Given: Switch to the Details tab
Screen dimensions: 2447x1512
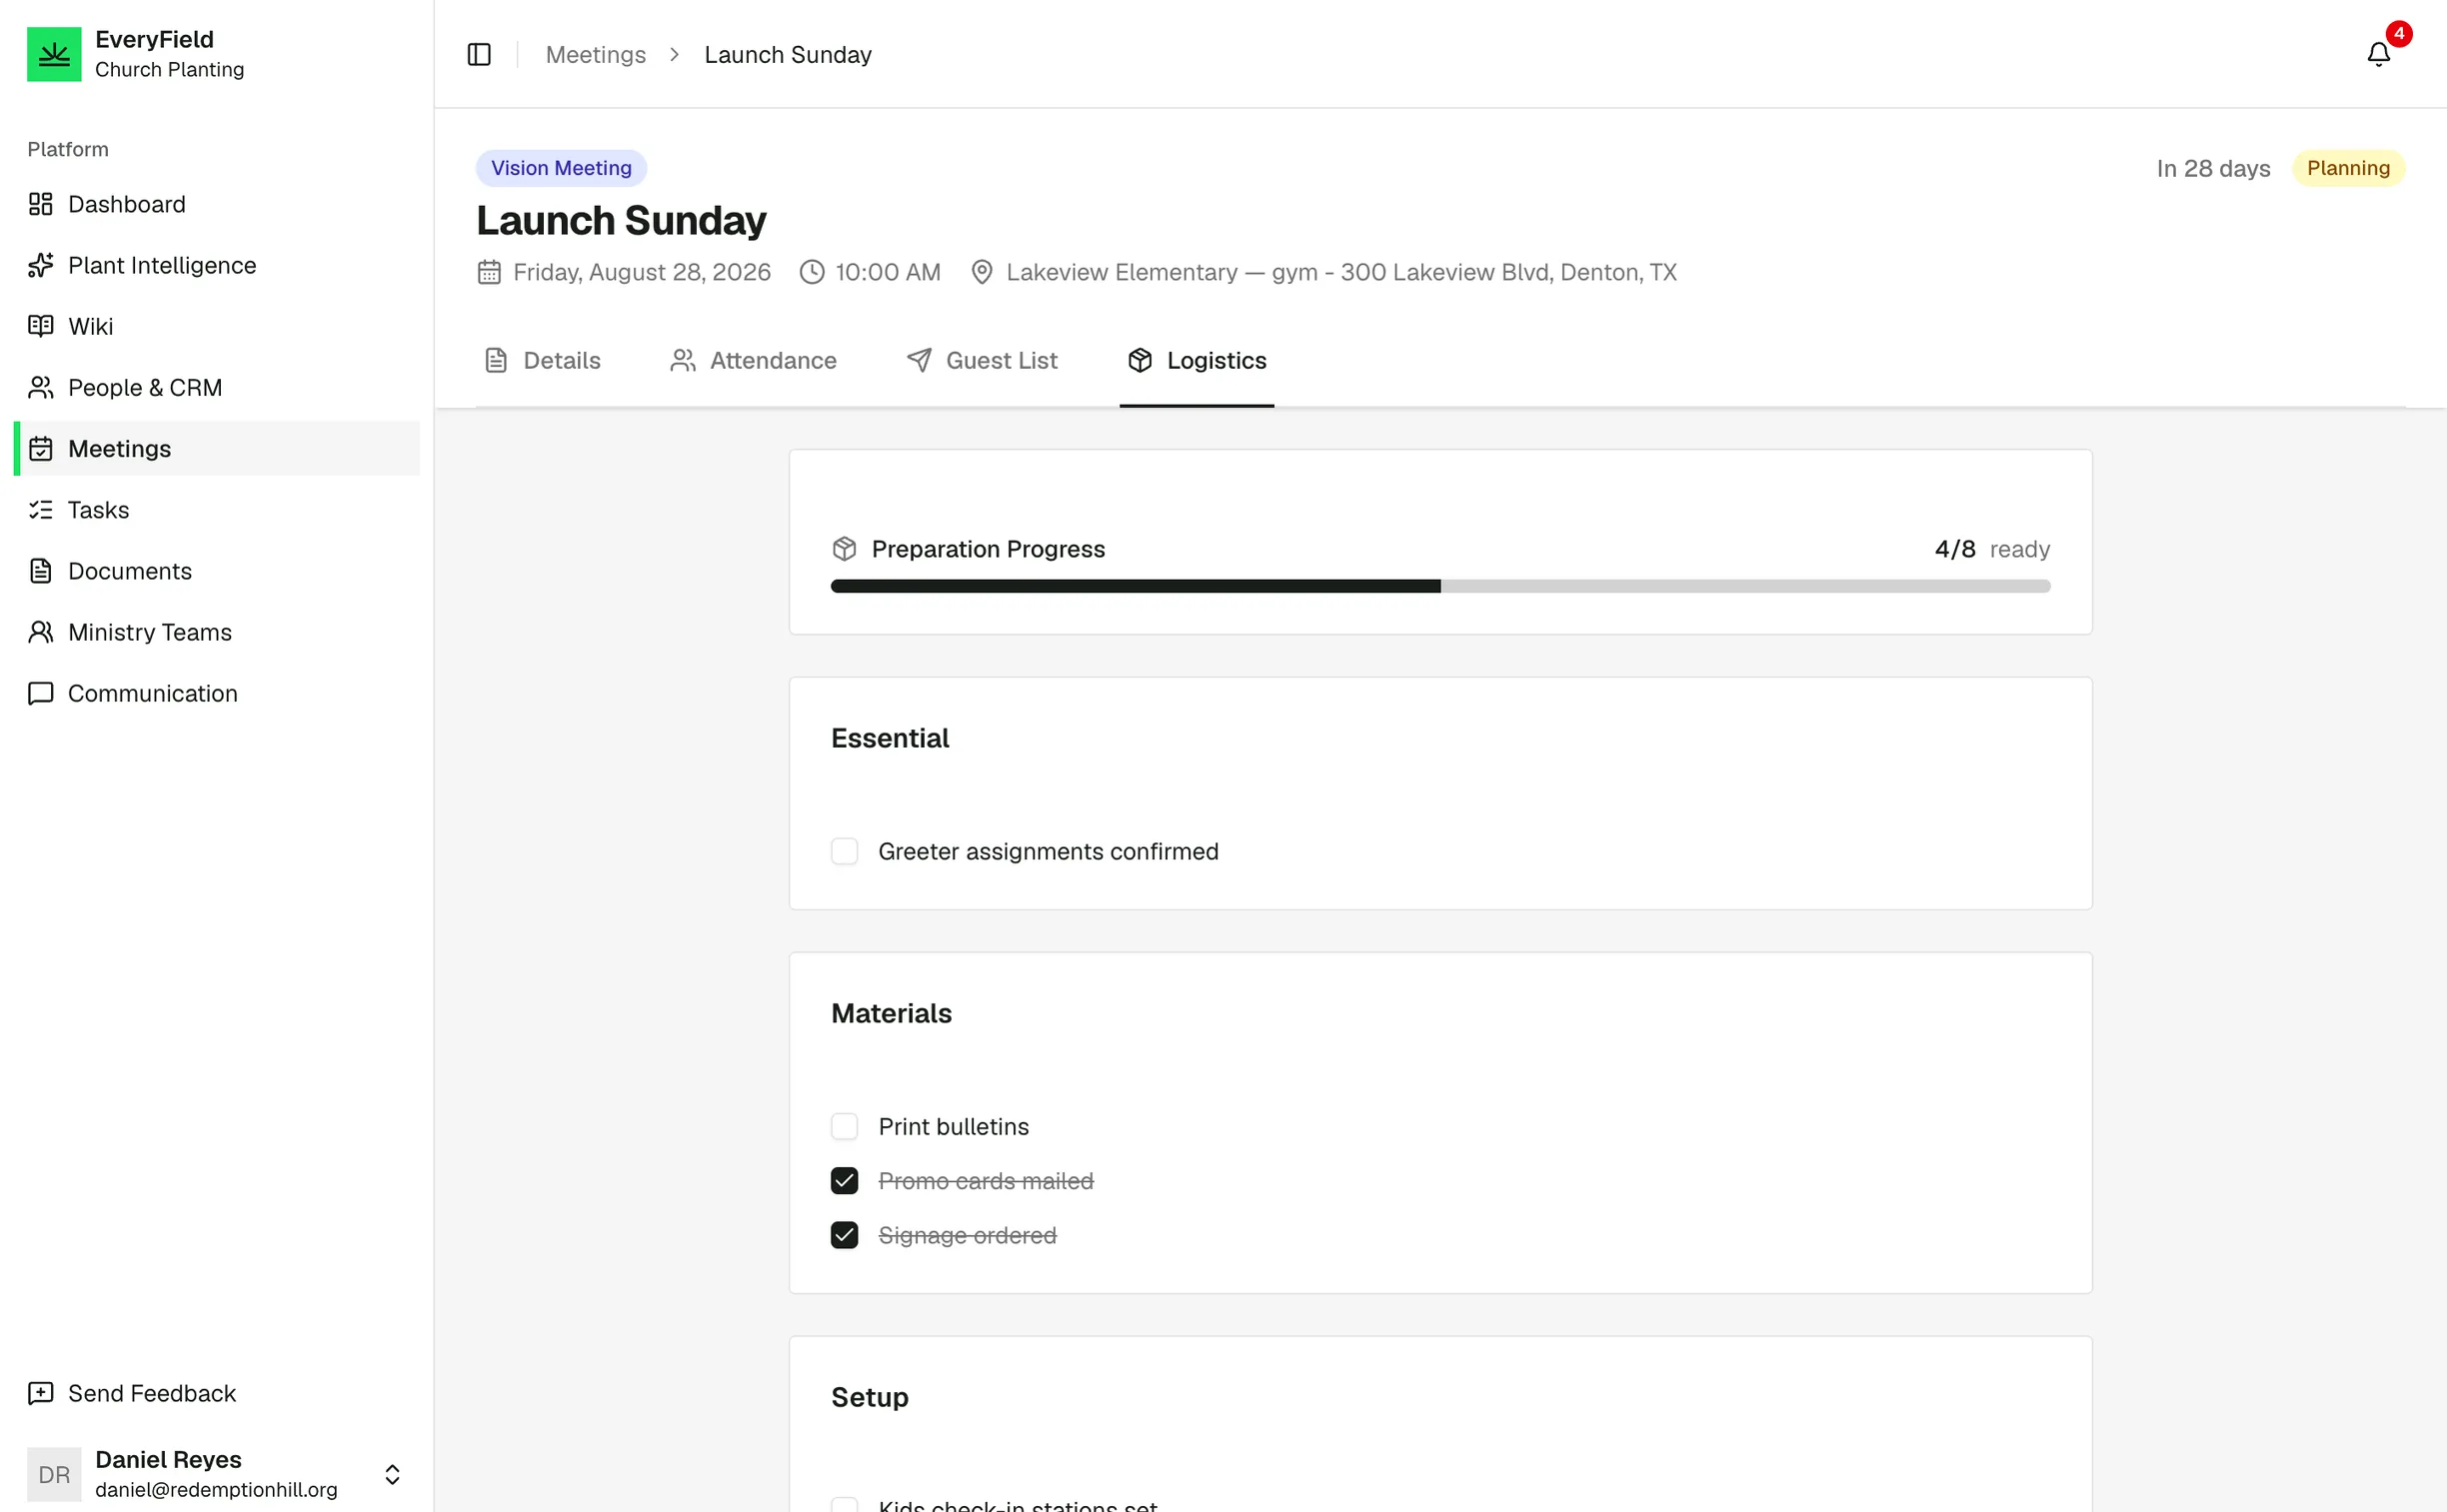Looking at the screenshot, I should pyautogui.click(x=543, y=360).
